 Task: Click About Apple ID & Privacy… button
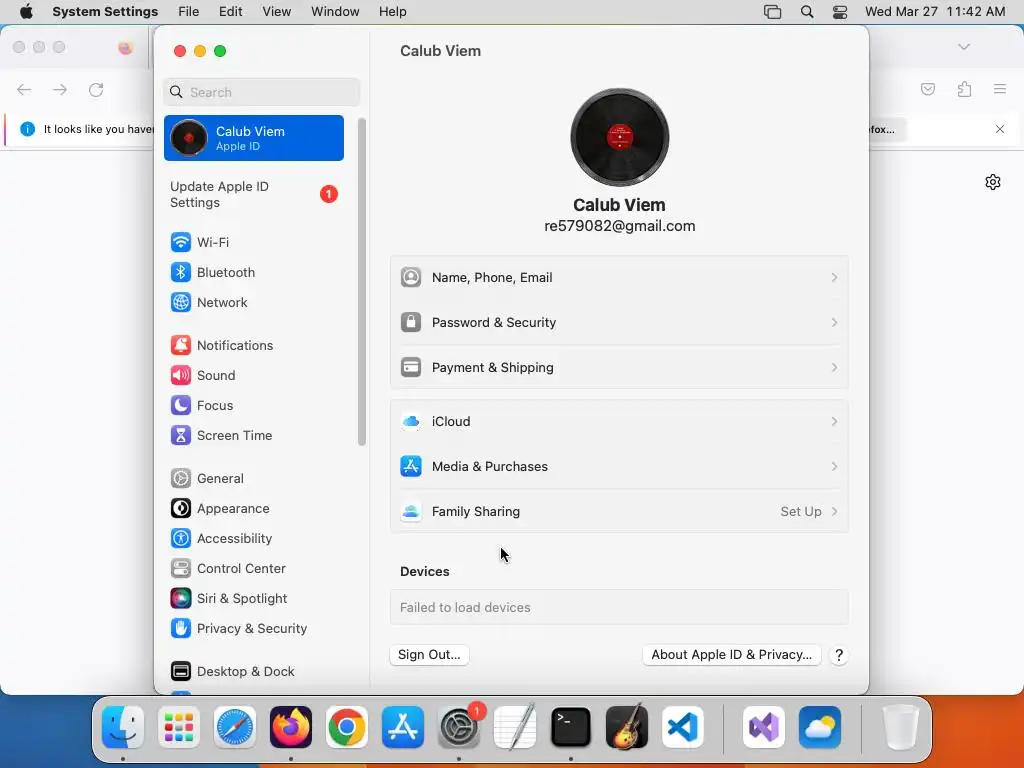(x=731, y=655)
